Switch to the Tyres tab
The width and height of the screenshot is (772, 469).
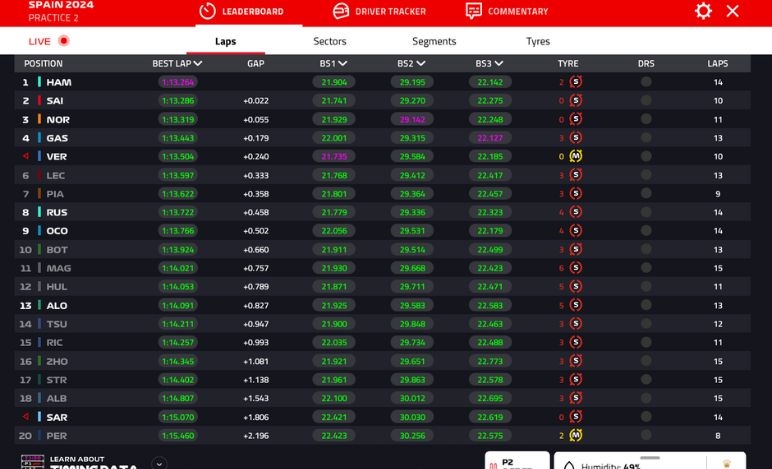538,41
